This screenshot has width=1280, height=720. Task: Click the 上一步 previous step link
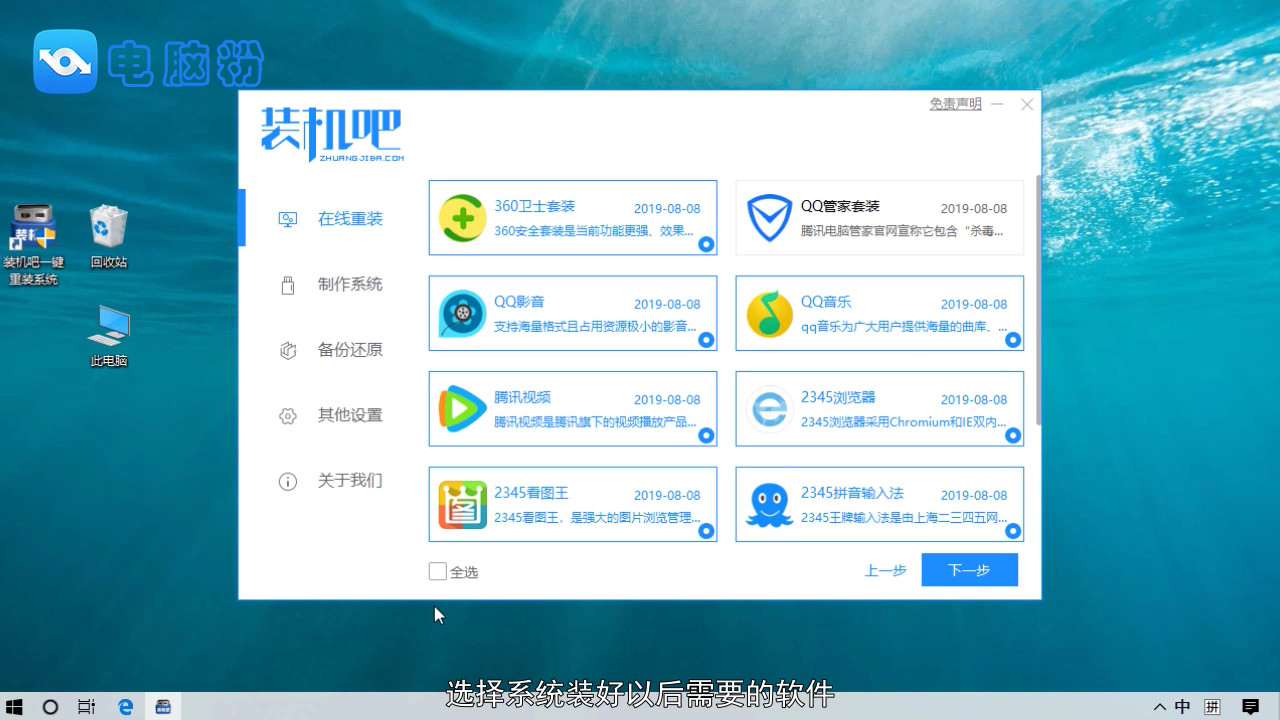click(886, 570)
